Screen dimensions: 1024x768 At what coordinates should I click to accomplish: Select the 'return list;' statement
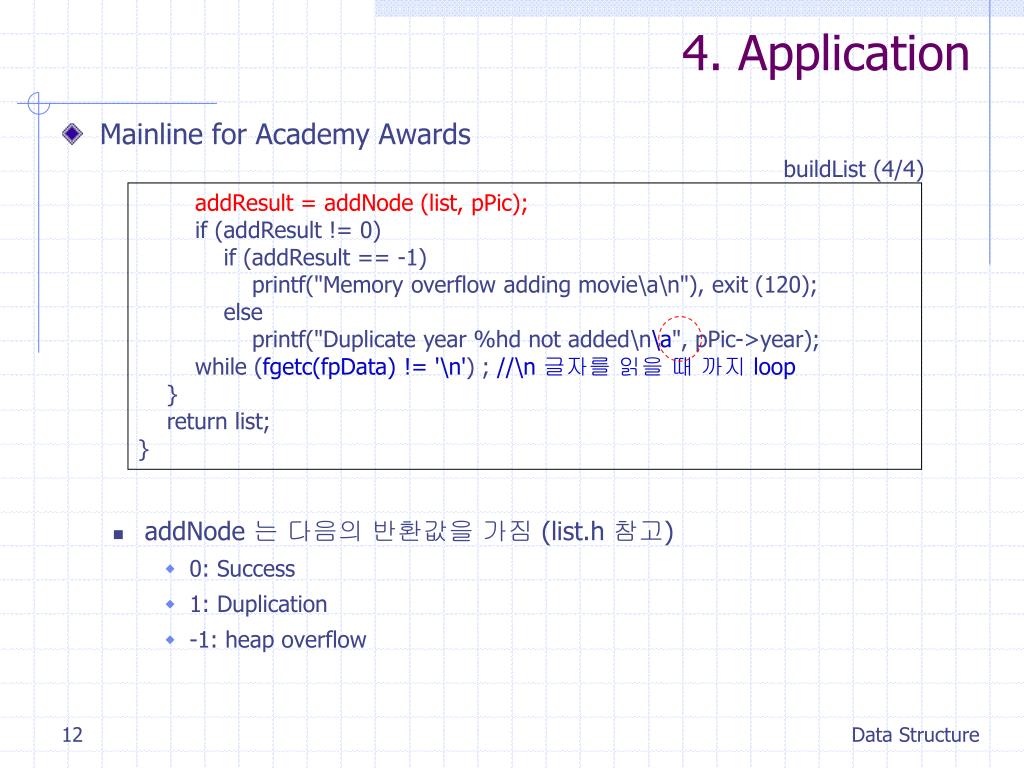pyautogui.click(x=218, y=421)
